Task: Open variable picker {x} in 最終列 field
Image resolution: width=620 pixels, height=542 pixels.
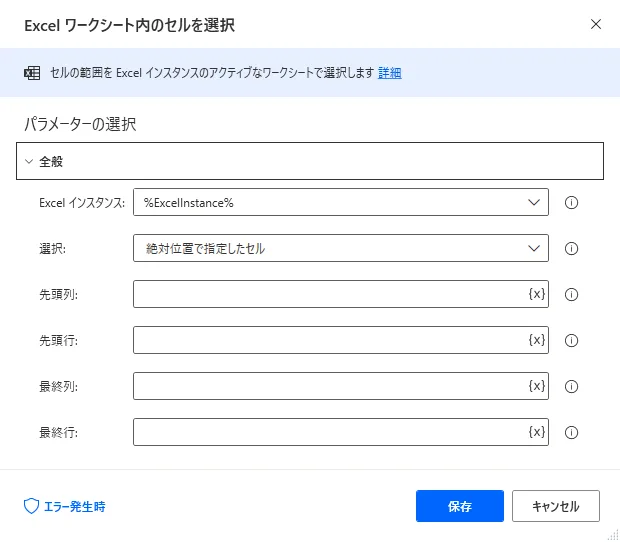Action: [536, 386]
